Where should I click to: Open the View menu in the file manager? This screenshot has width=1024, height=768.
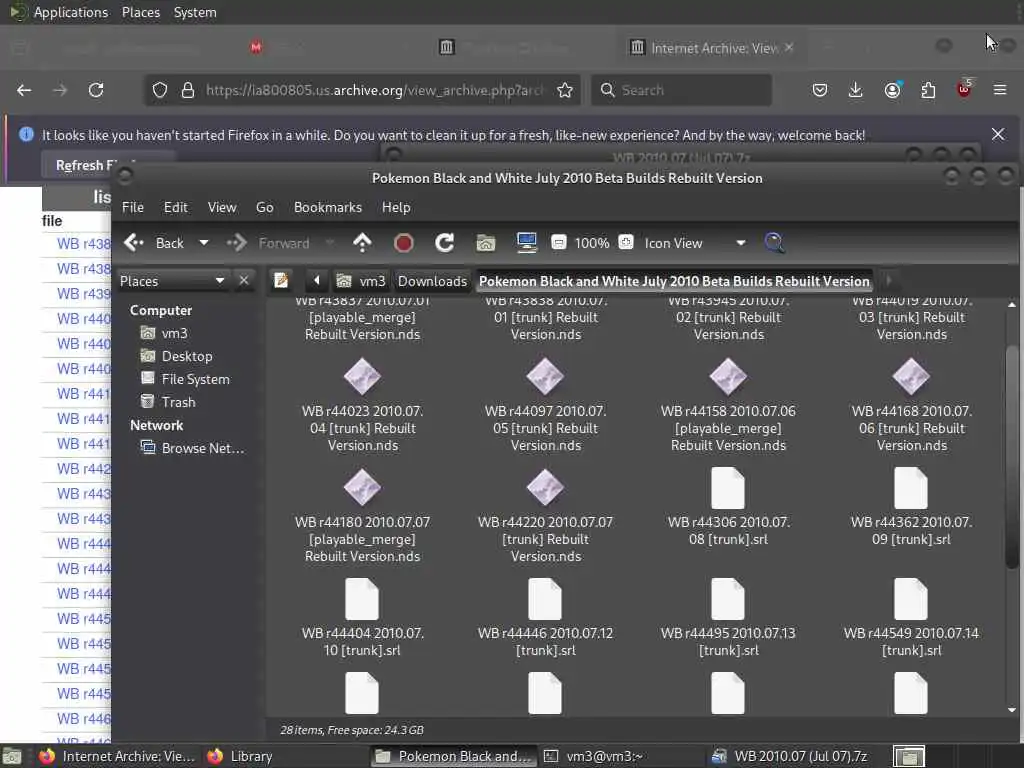coord(222,207)
